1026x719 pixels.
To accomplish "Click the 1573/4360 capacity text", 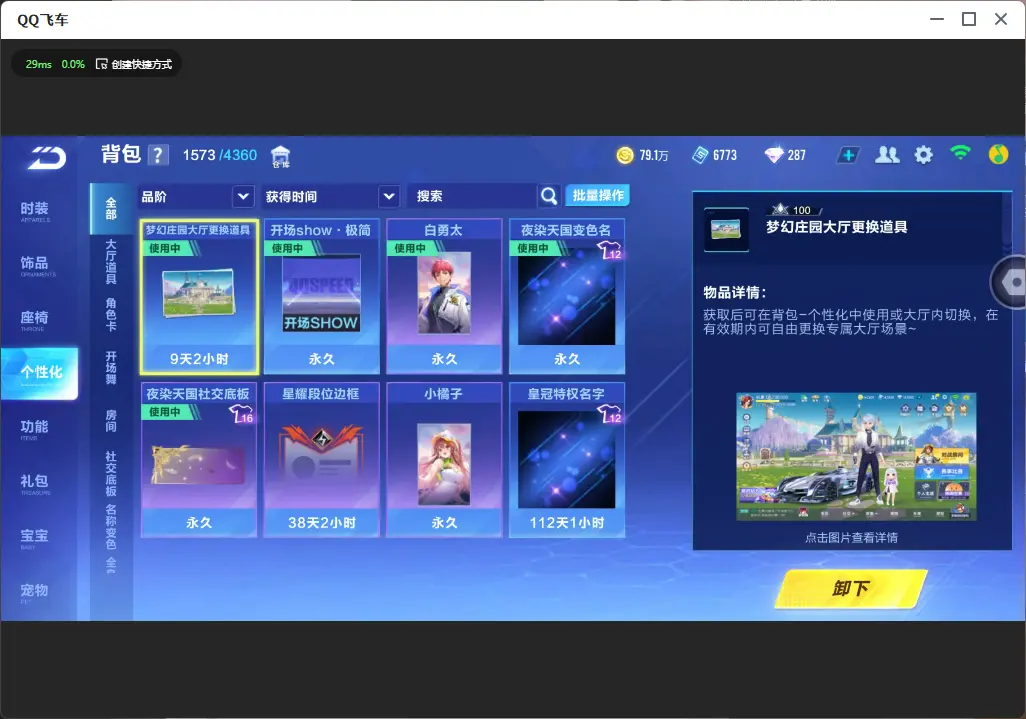I will (x=220, y=155).
